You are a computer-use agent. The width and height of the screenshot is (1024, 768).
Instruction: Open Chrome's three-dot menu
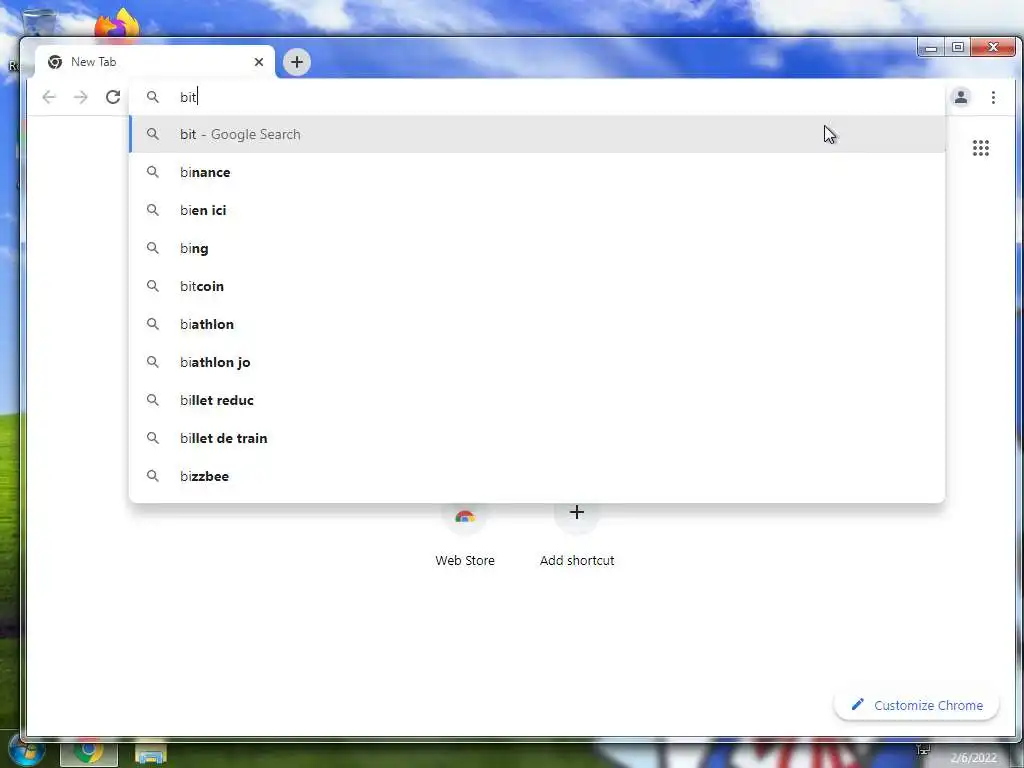993,97
